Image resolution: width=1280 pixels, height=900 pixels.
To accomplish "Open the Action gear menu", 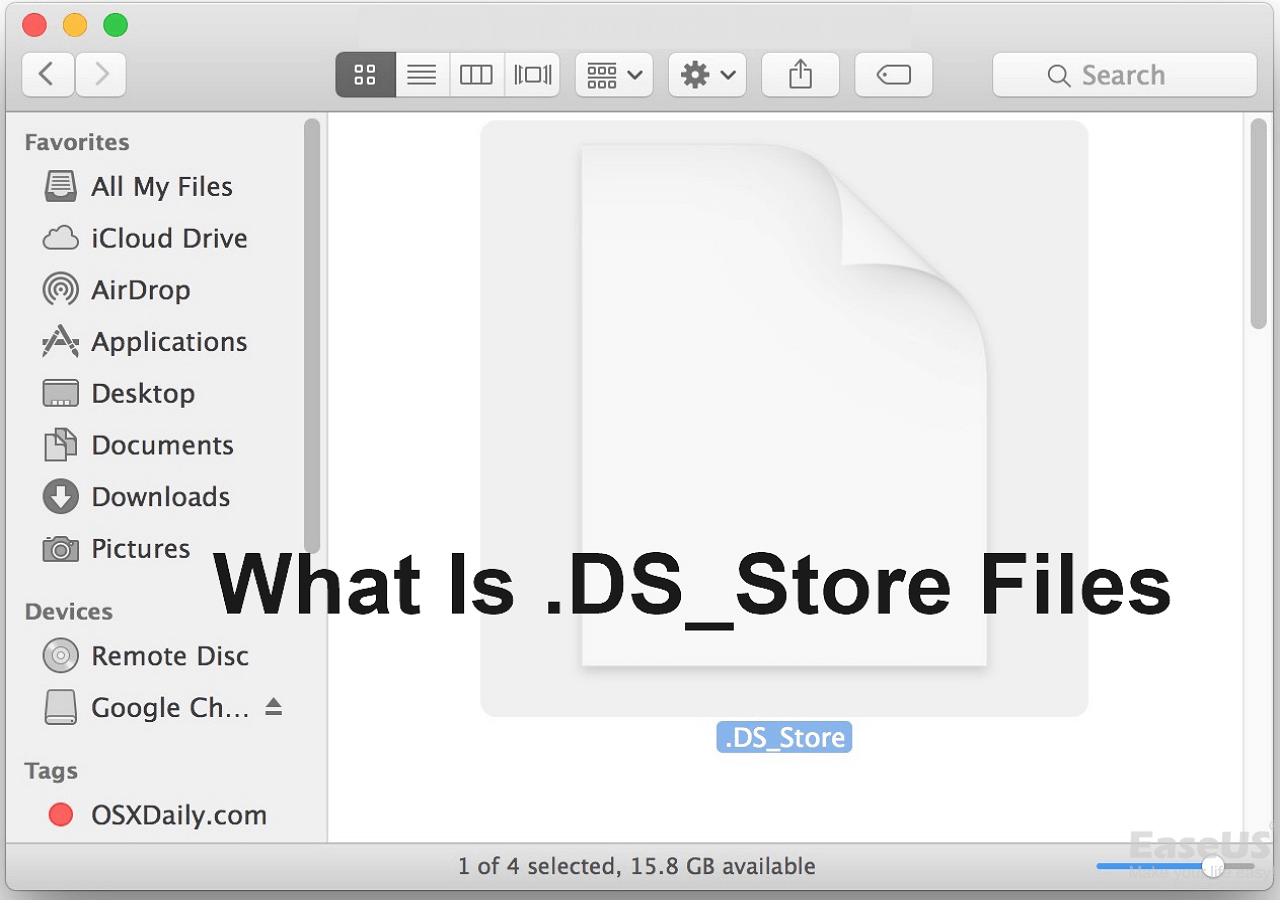I will tap(707, 75).
